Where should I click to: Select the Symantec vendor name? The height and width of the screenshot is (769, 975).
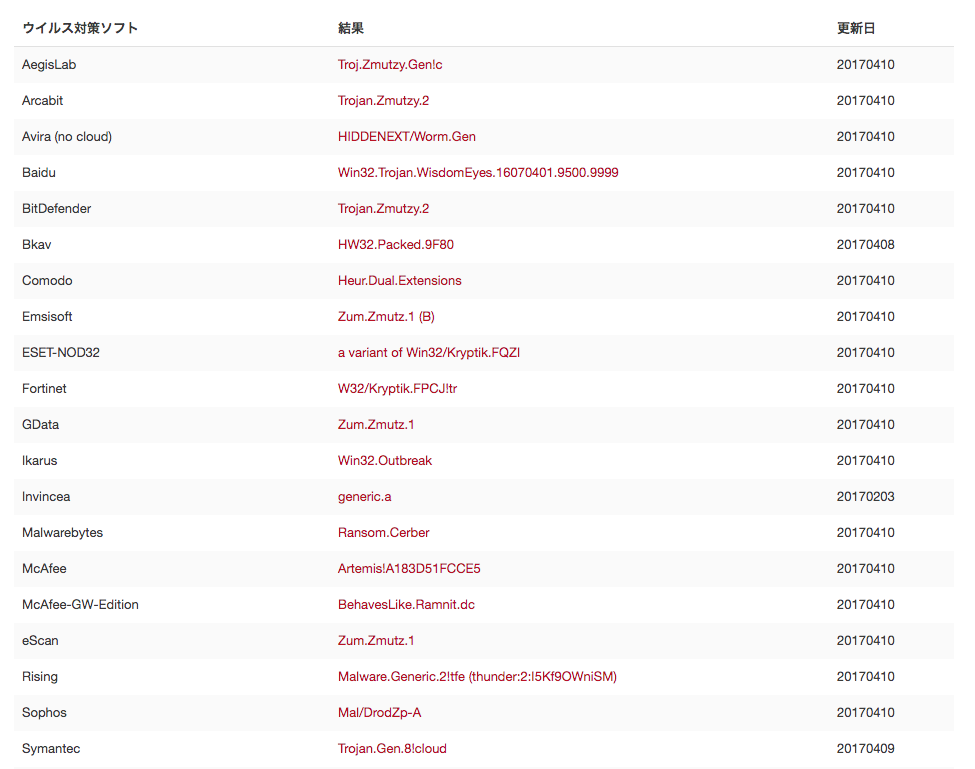click(x=51, y=750)
